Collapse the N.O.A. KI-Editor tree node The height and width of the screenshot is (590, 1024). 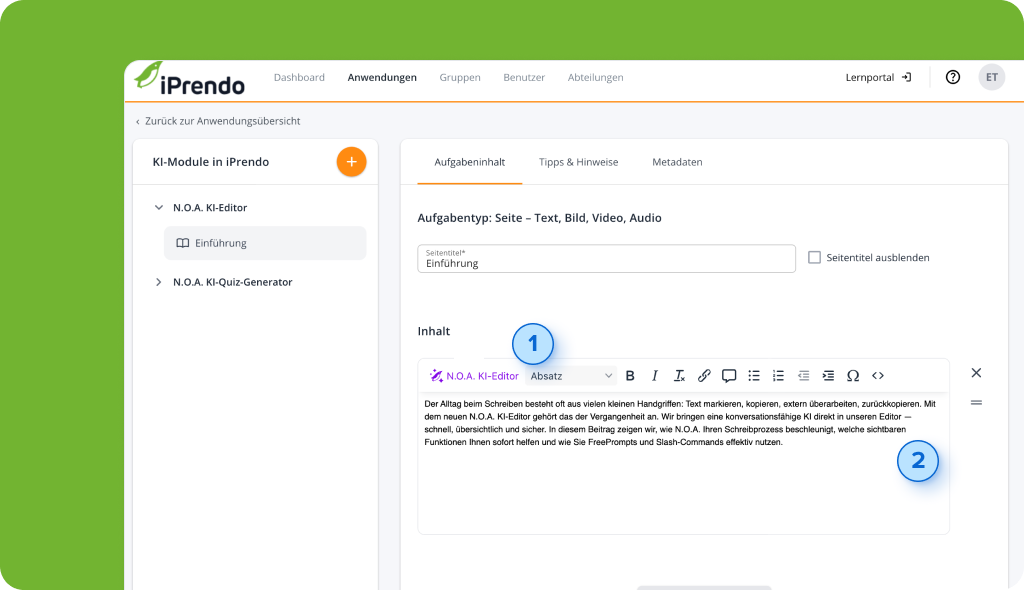(x=158, y=208)
